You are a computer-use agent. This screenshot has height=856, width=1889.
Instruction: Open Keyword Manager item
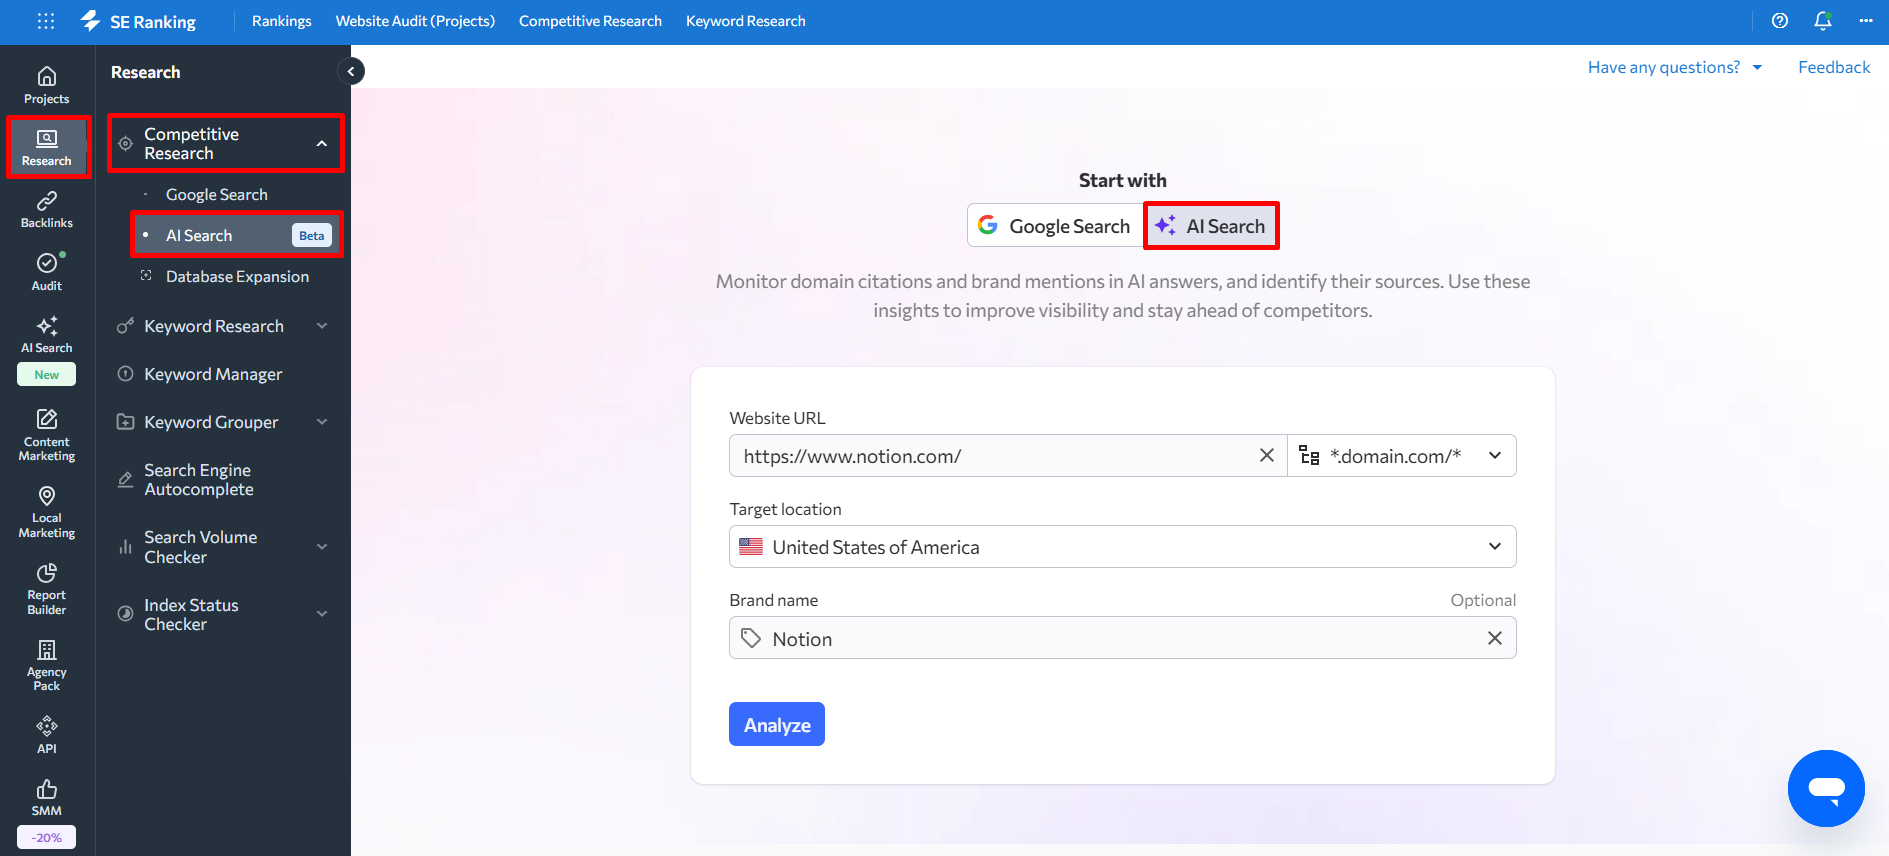coord(213,374)
